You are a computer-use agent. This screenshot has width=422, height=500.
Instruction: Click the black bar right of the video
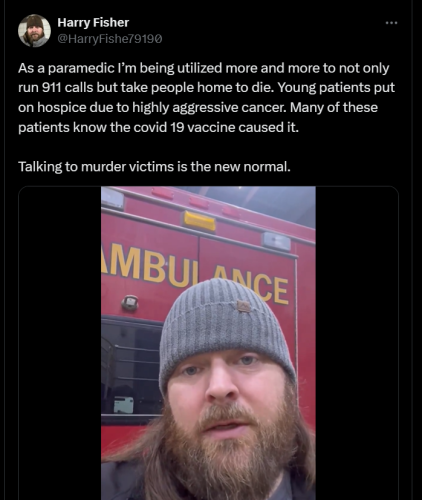tap(357, 343)
